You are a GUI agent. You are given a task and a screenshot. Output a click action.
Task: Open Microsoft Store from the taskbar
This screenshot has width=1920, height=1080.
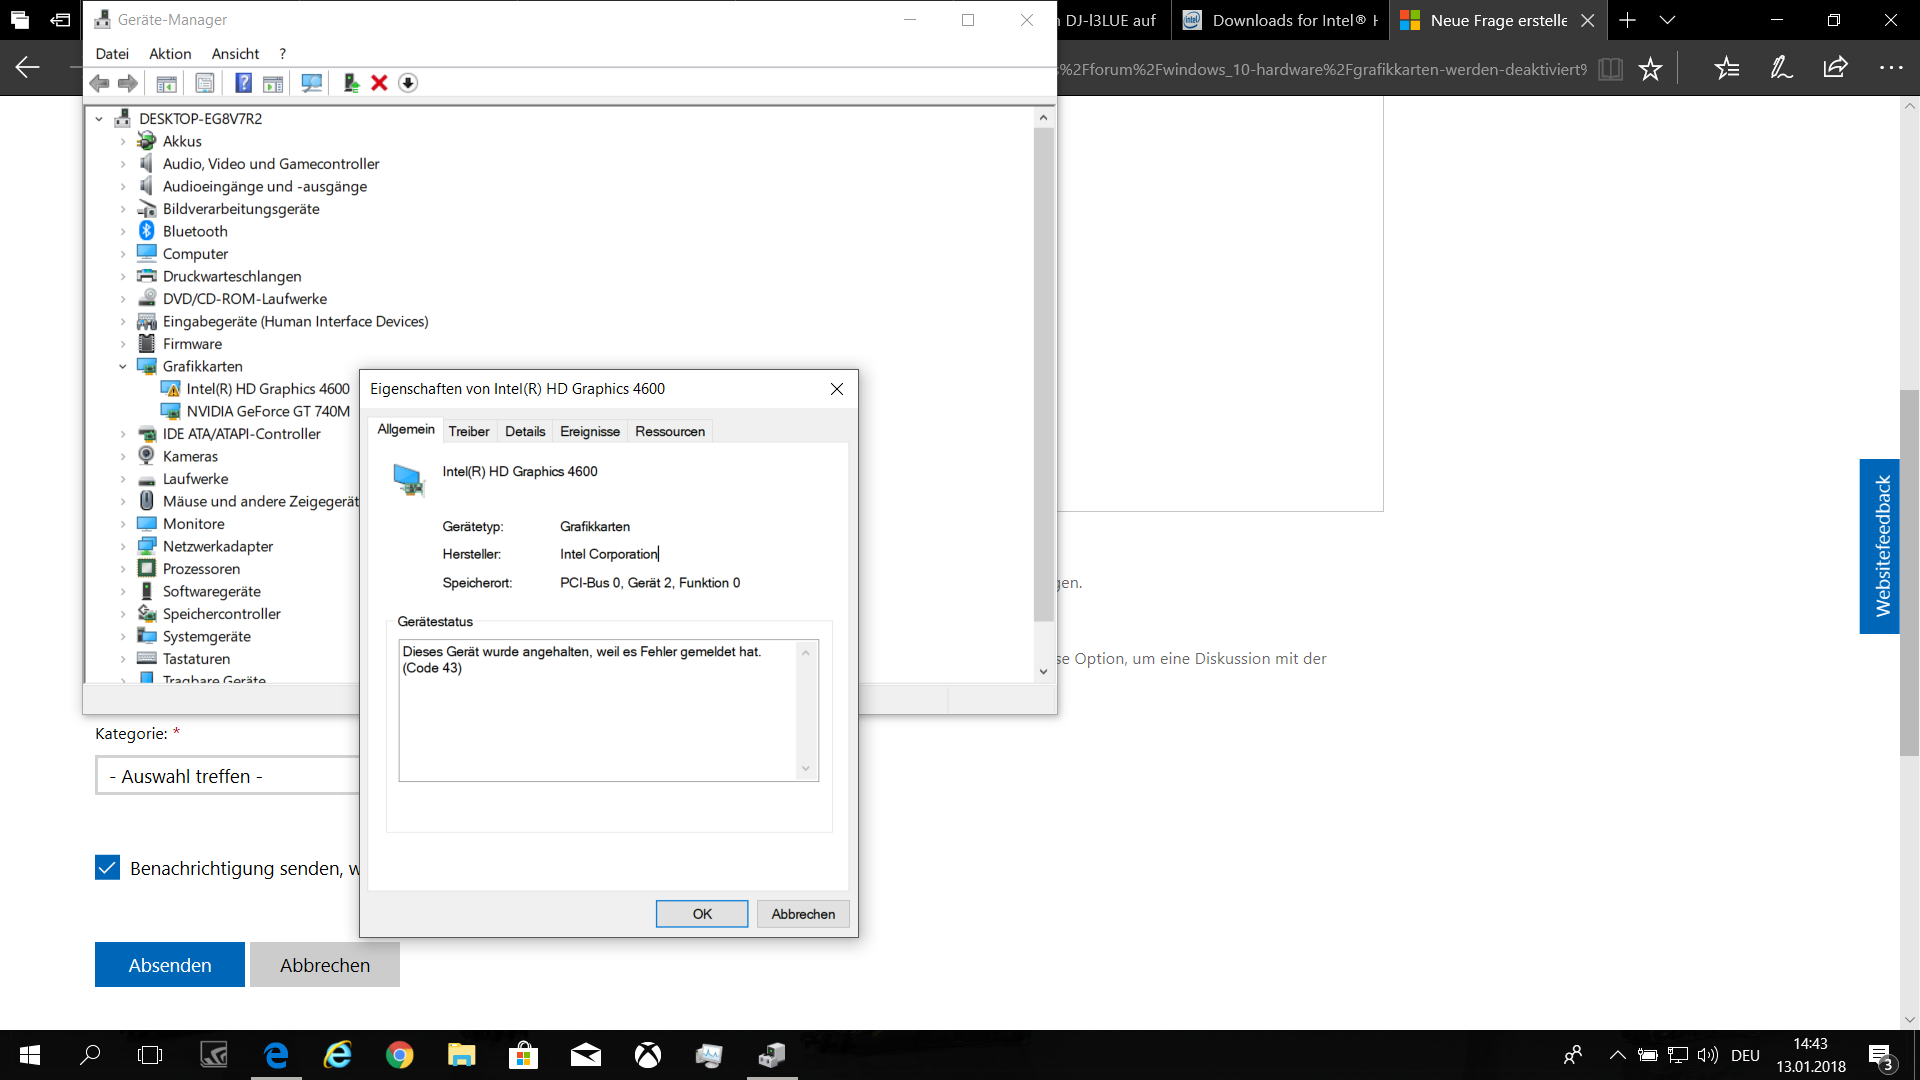(523, 1055)
